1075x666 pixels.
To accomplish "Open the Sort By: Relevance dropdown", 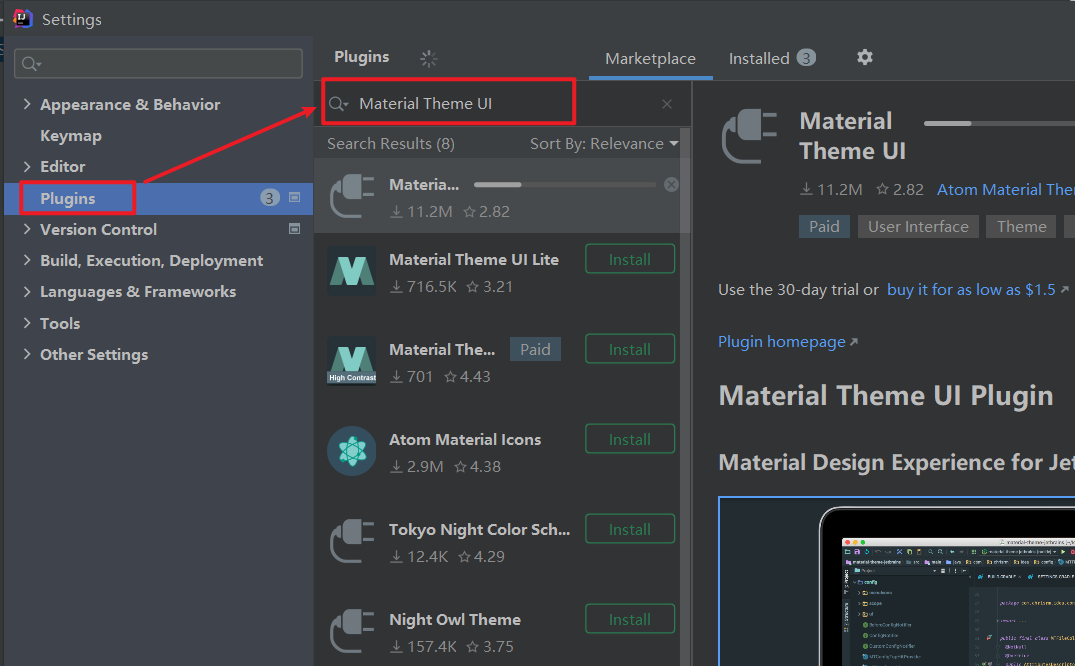I will [604, 143].
